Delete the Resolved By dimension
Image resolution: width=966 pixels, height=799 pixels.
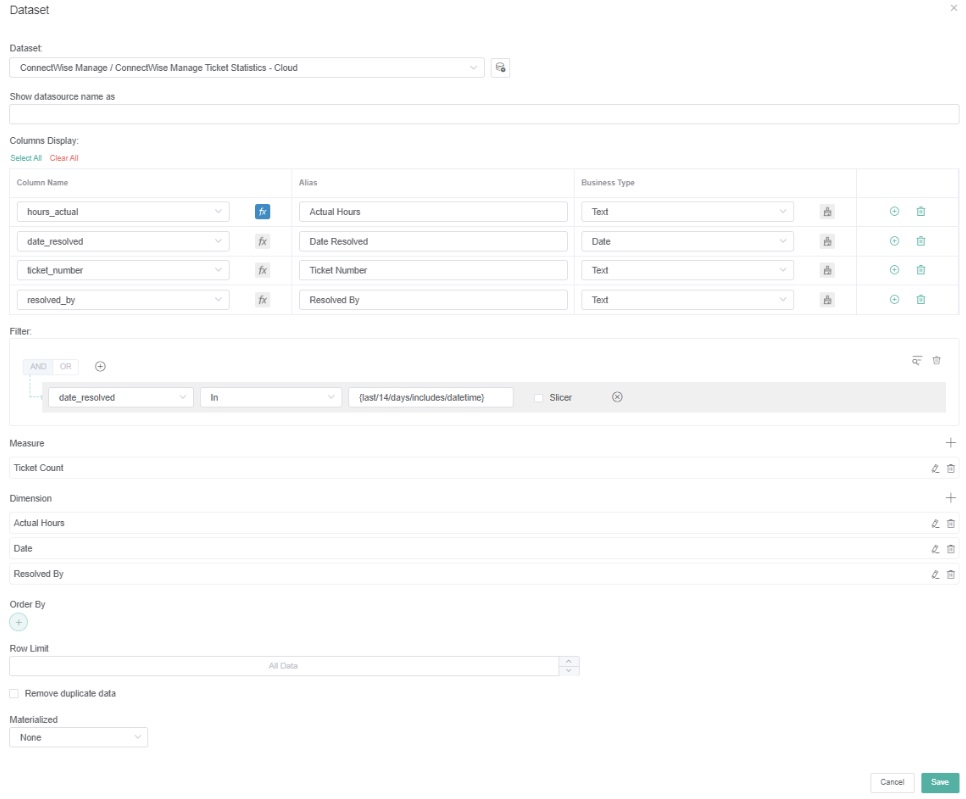pos(951,574)
